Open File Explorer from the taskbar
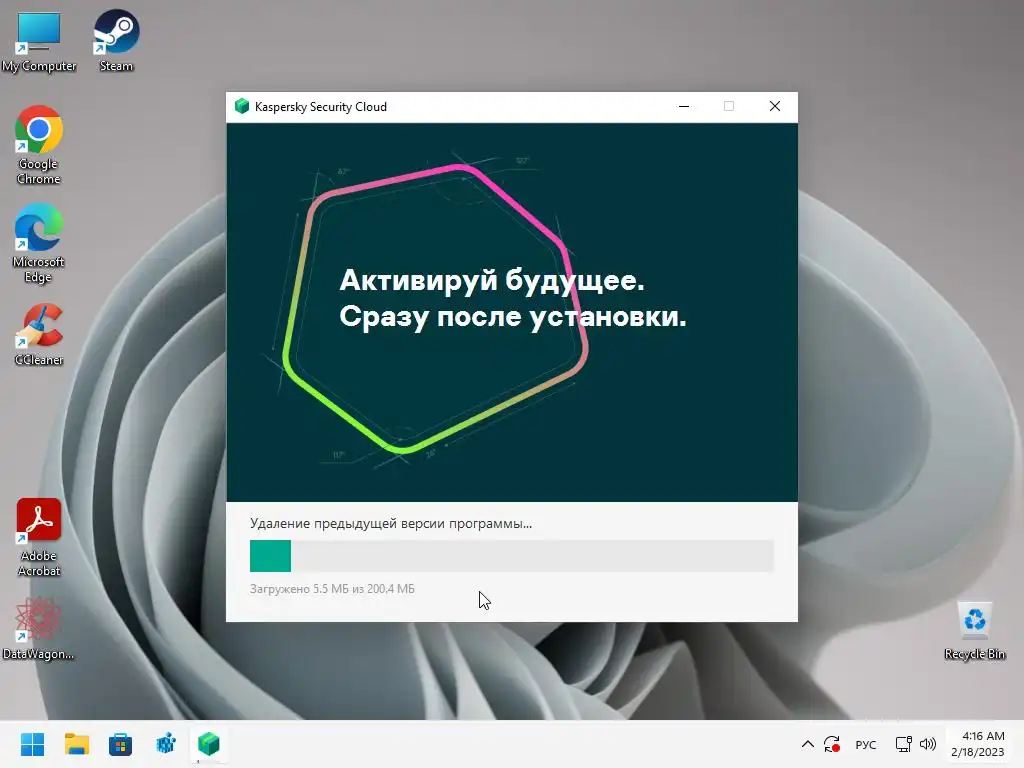Screen dimensions: 1024x768 pyautogui.click(x=76, y=744)
